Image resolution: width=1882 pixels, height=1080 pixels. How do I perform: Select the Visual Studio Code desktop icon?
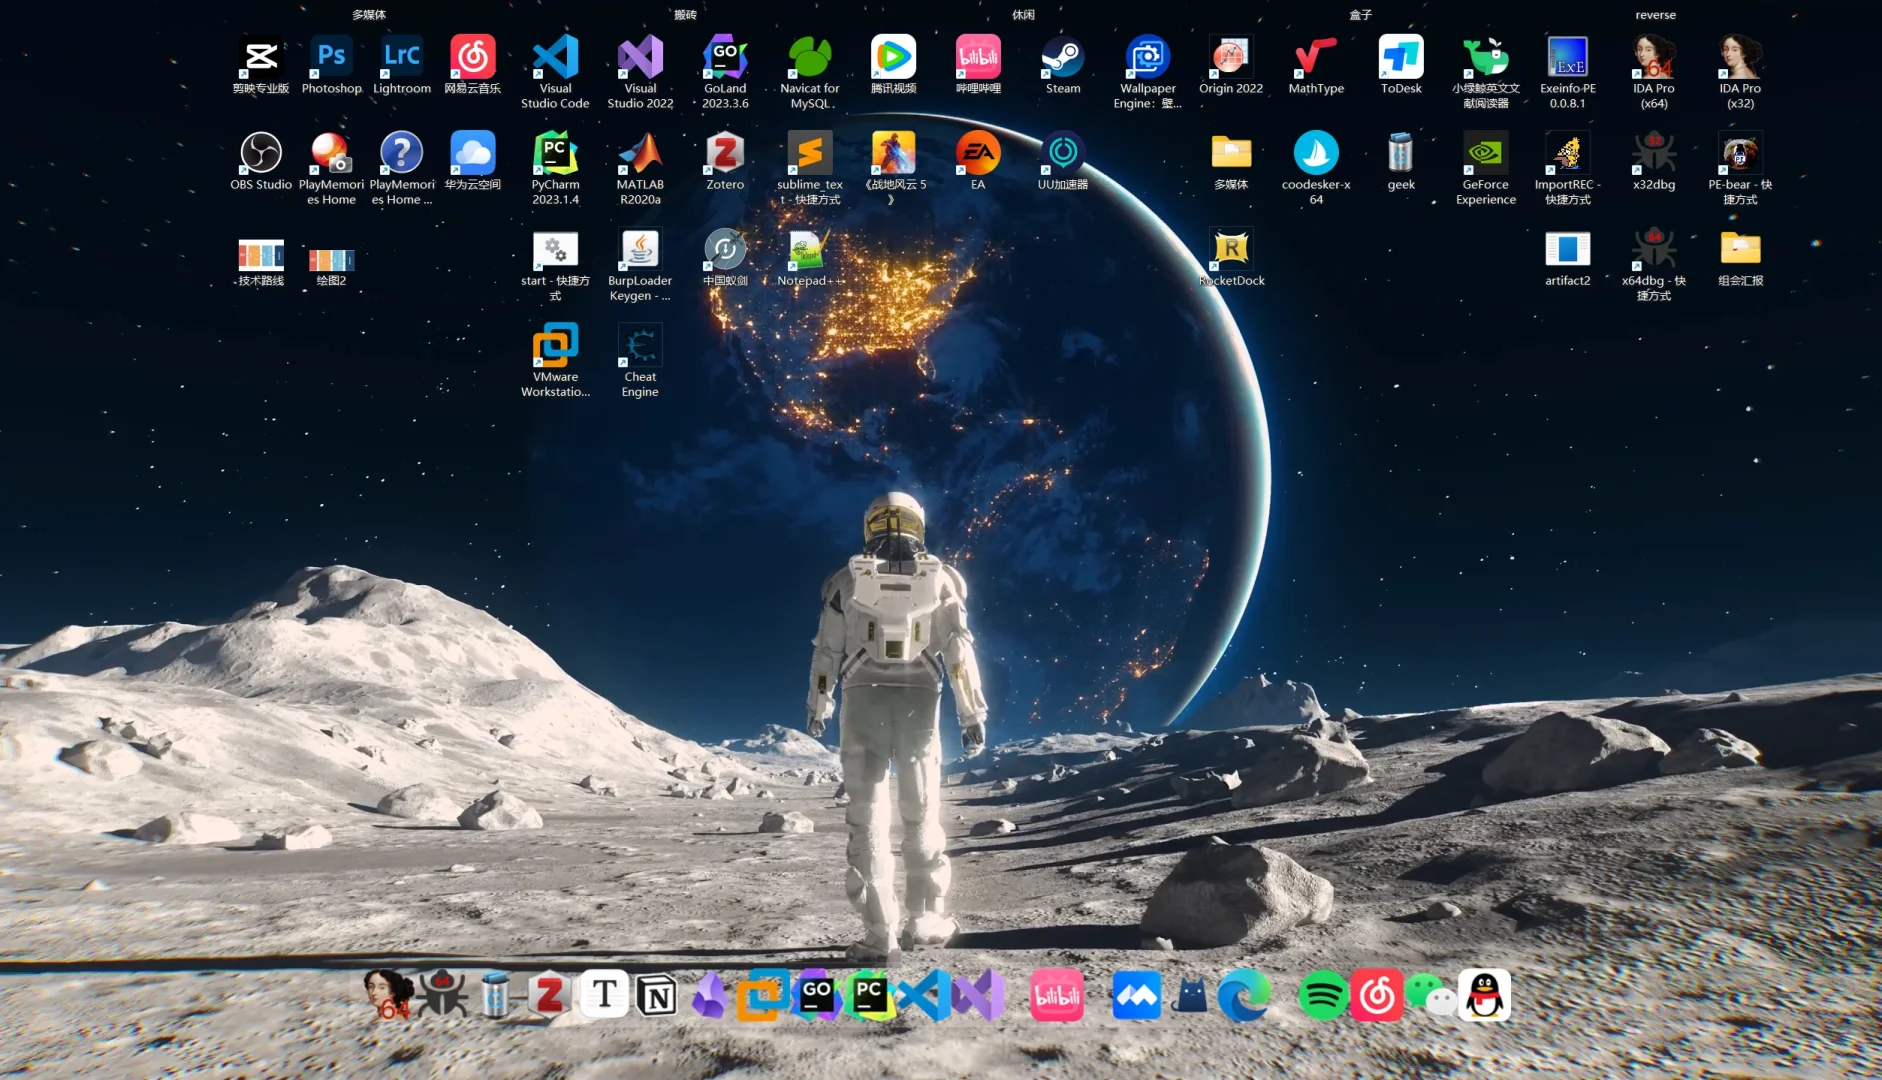pos(555,72)
